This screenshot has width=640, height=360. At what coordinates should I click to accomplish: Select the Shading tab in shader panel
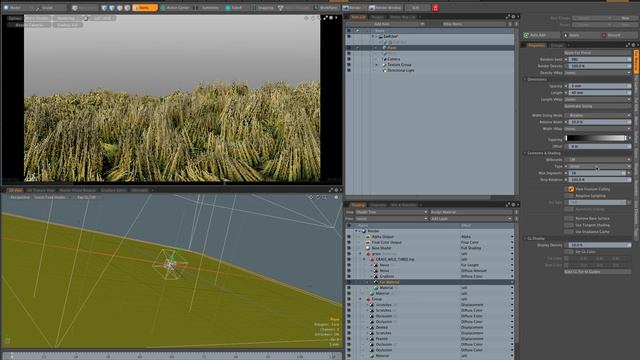coord(358,205)
